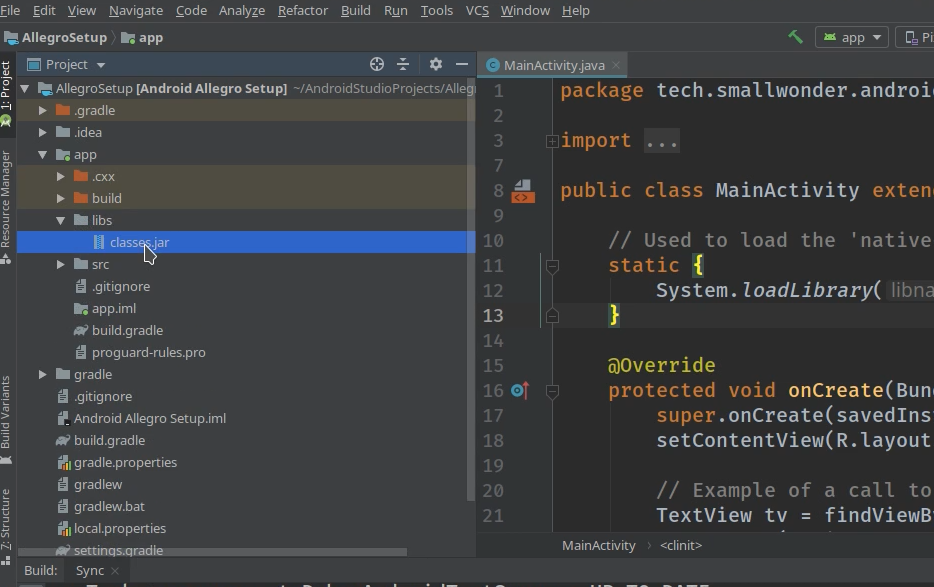934x587 pixels.
Task: Open the Project view switcher dropdown
Action: (65, 63)
